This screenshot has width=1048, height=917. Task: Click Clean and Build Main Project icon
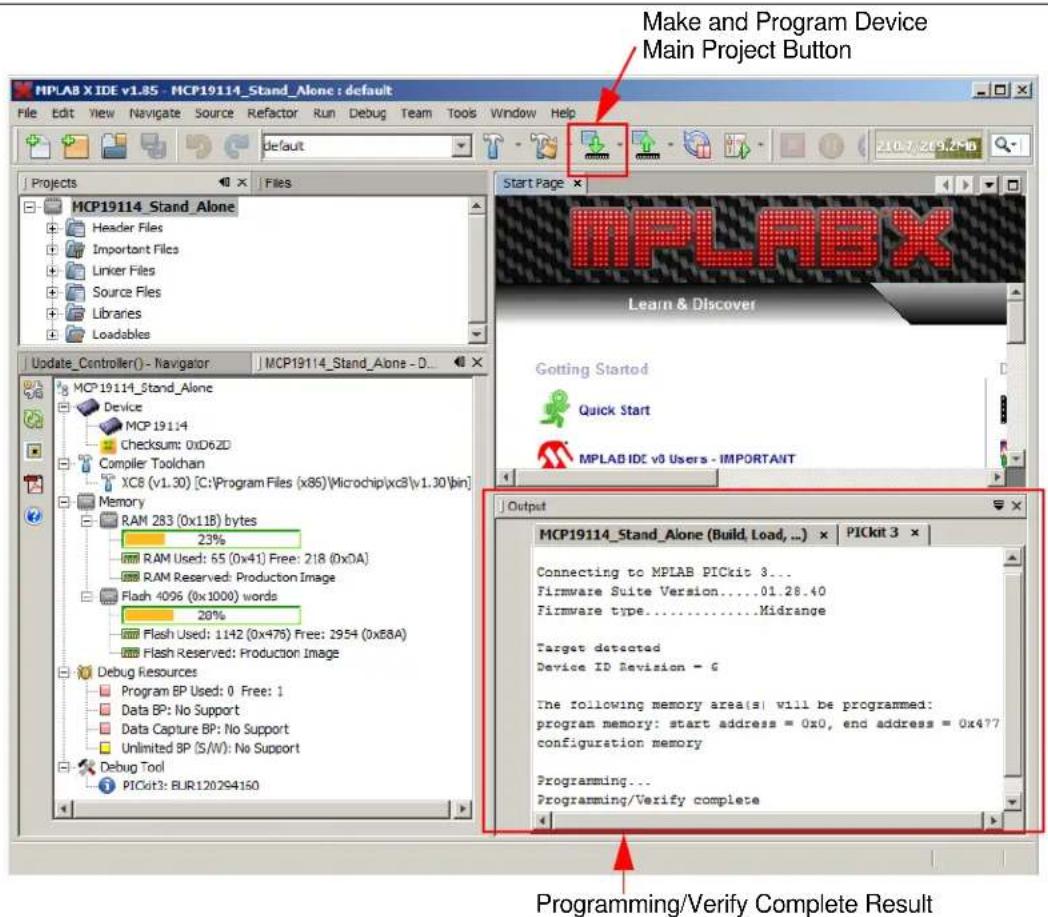(544, 146)
